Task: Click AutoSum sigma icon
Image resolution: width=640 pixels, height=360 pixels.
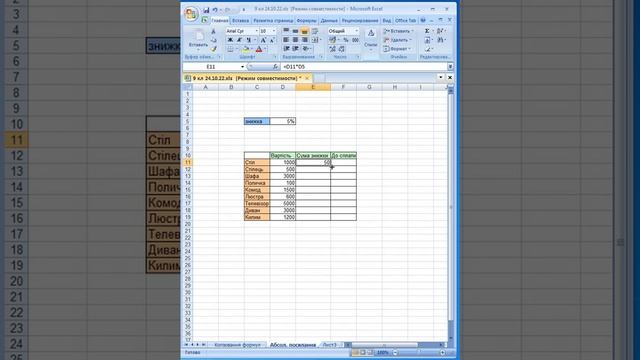Action: point(427,31)
